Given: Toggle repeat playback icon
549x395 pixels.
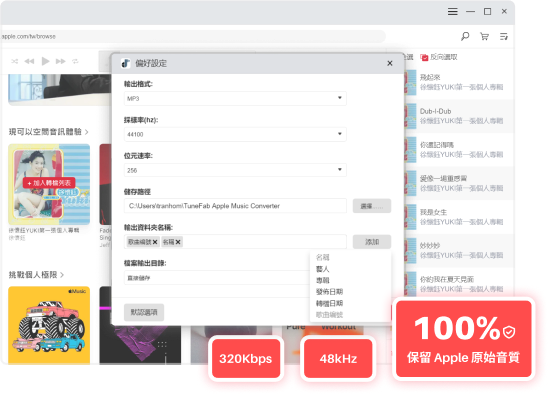Looking at the screenshot, I should [75, 61].
